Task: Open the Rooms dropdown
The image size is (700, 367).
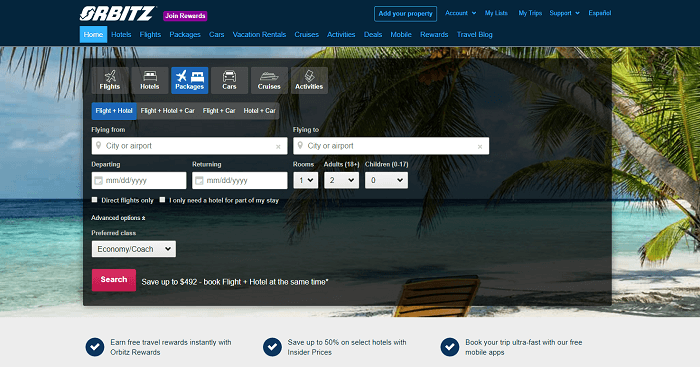Action: click(x=305, y=180)
